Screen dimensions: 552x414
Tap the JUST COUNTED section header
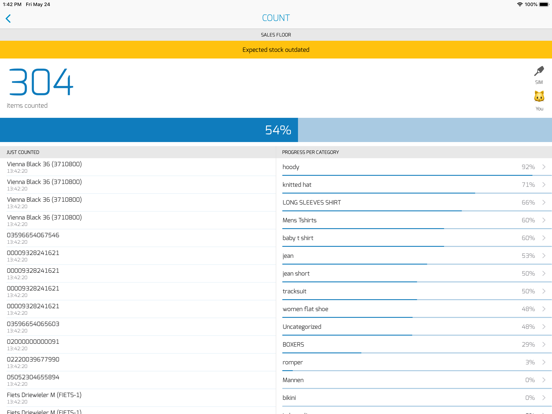(23, 152)
